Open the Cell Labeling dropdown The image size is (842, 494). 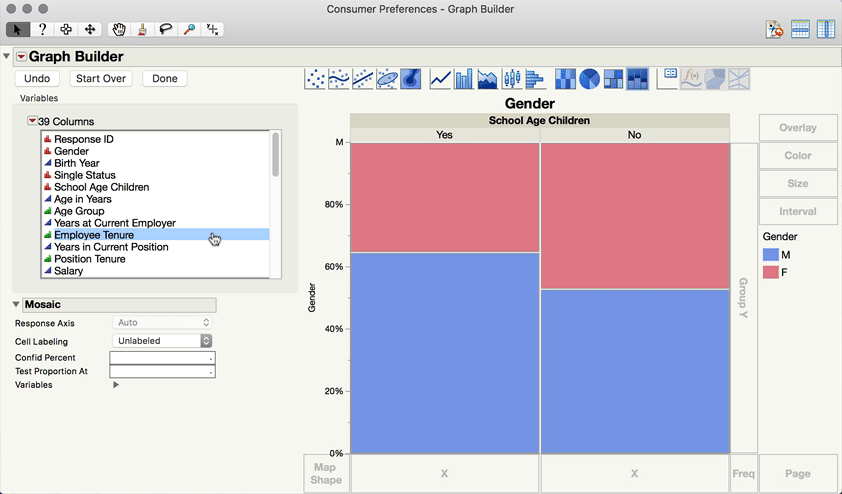click(x=162, y=340)
